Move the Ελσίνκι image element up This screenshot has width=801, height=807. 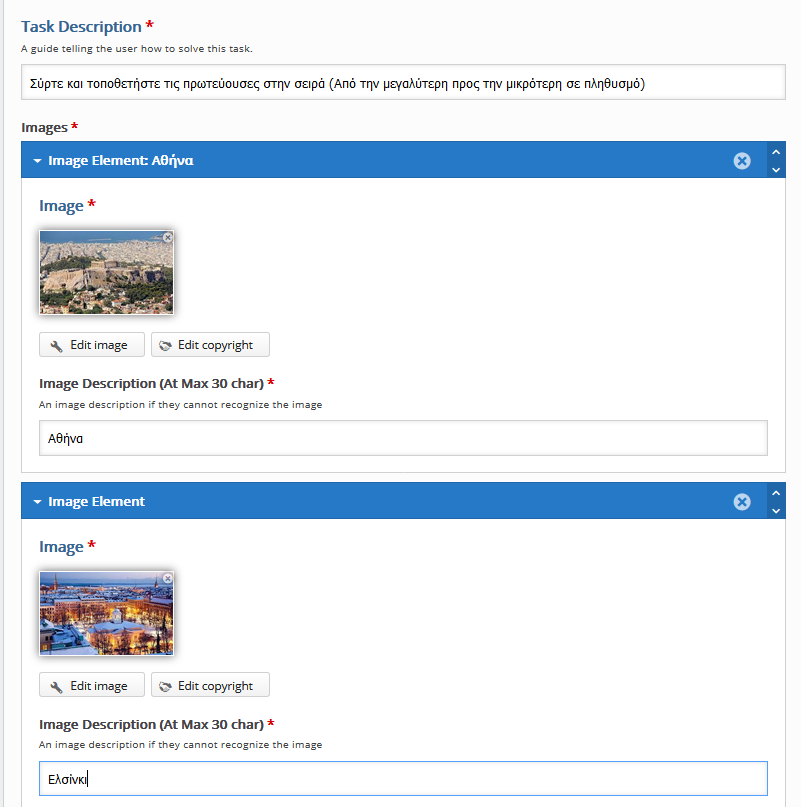coord(776,493)
